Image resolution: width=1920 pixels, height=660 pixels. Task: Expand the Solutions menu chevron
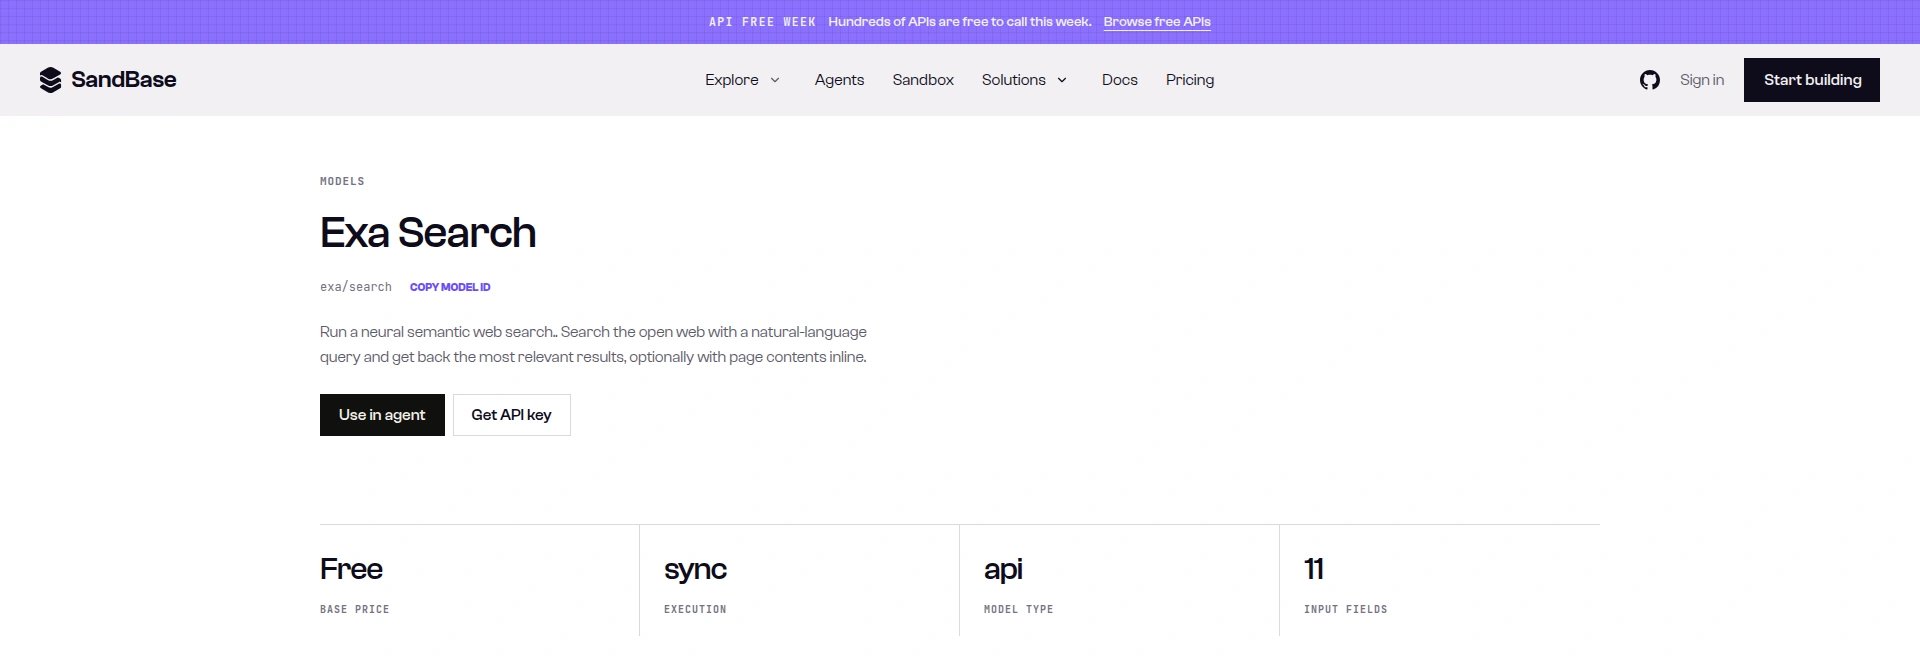[1062, 80]
